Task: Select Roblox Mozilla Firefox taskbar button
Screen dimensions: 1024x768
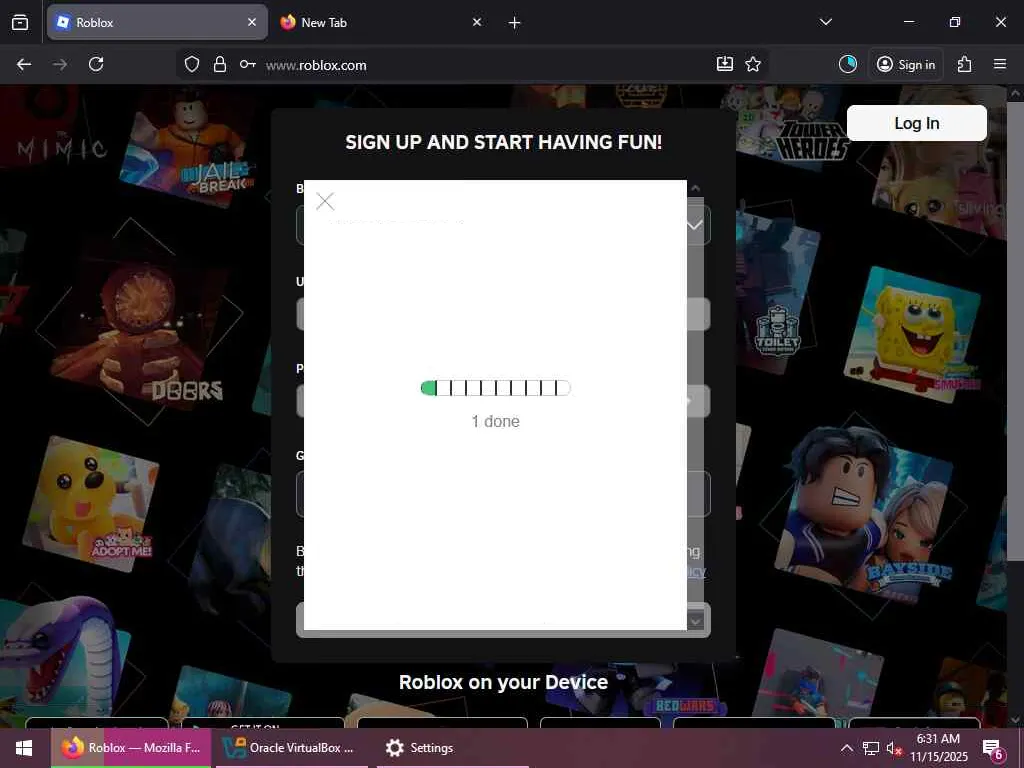Action: [131, 748]
